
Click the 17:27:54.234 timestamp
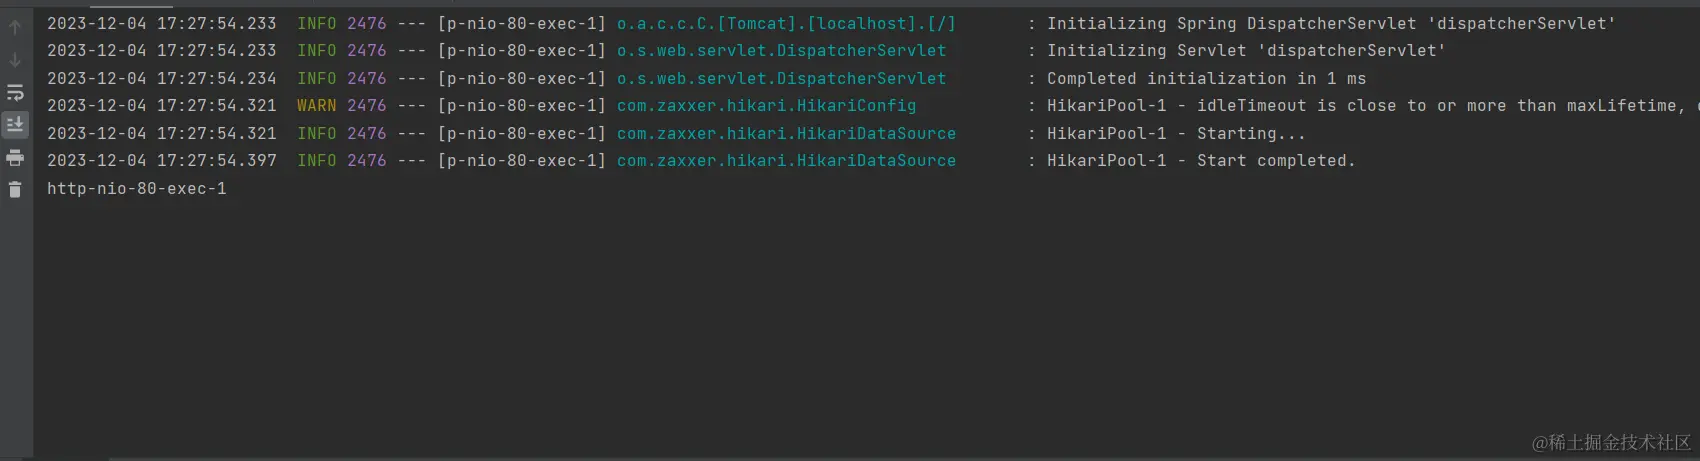[x=217, y=78]
